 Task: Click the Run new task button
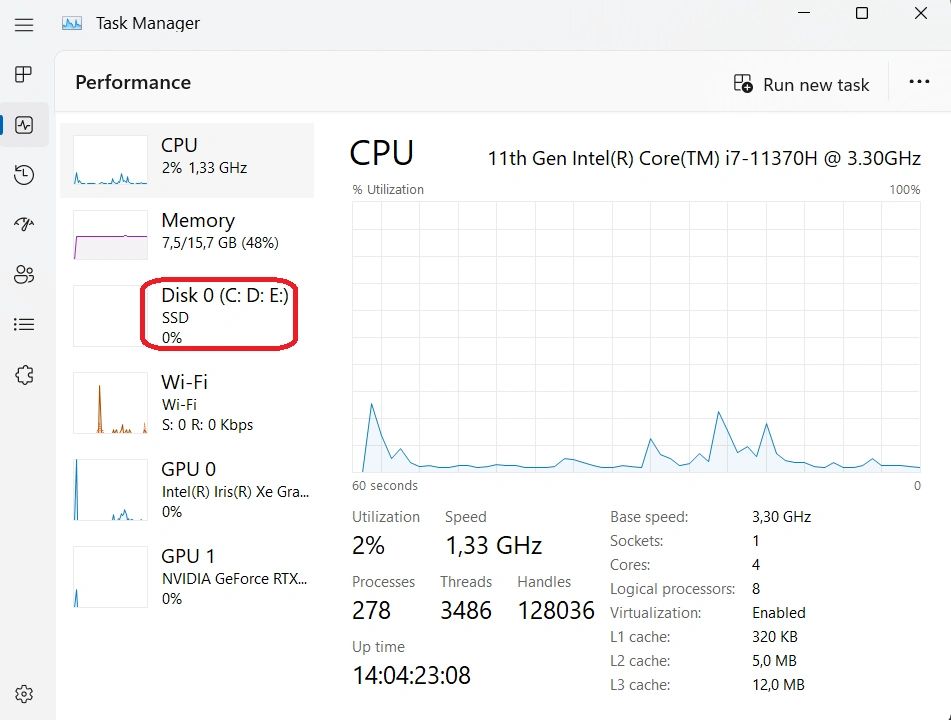(801, 84)
